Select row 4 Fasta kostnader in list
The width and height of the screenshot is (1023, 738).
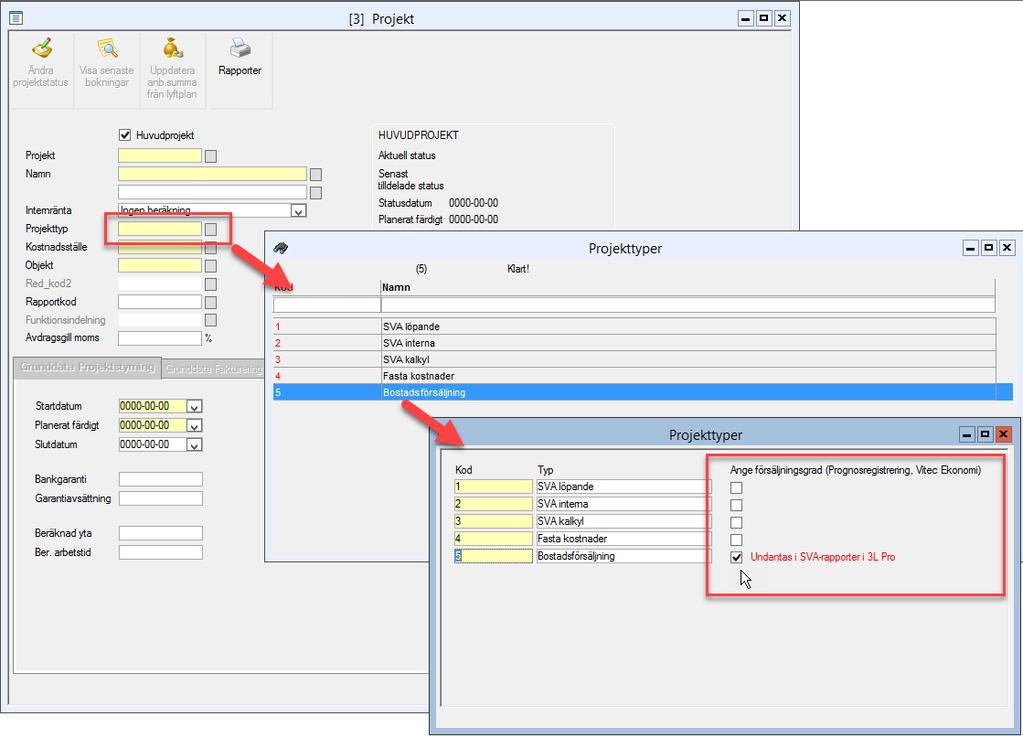tap(634, 376)
